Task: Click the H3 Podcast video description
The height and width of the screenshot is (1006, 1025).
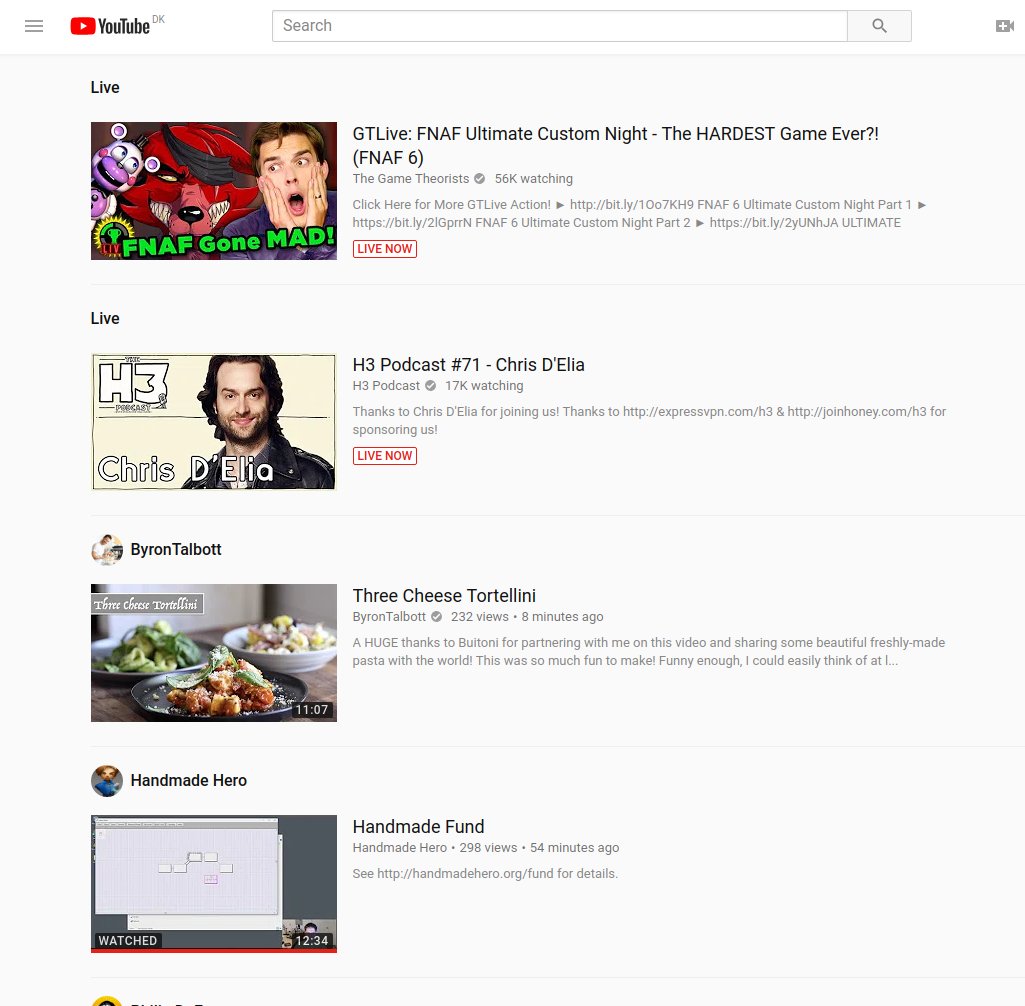Action: (x=649, y=420)
